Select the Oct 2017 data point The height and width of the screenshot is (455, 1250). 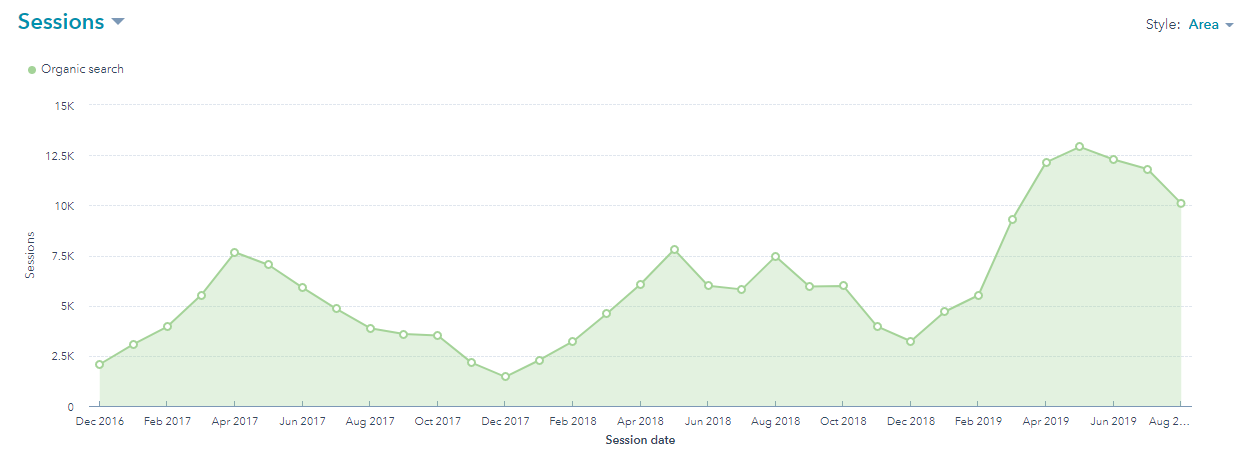(437, 336)
